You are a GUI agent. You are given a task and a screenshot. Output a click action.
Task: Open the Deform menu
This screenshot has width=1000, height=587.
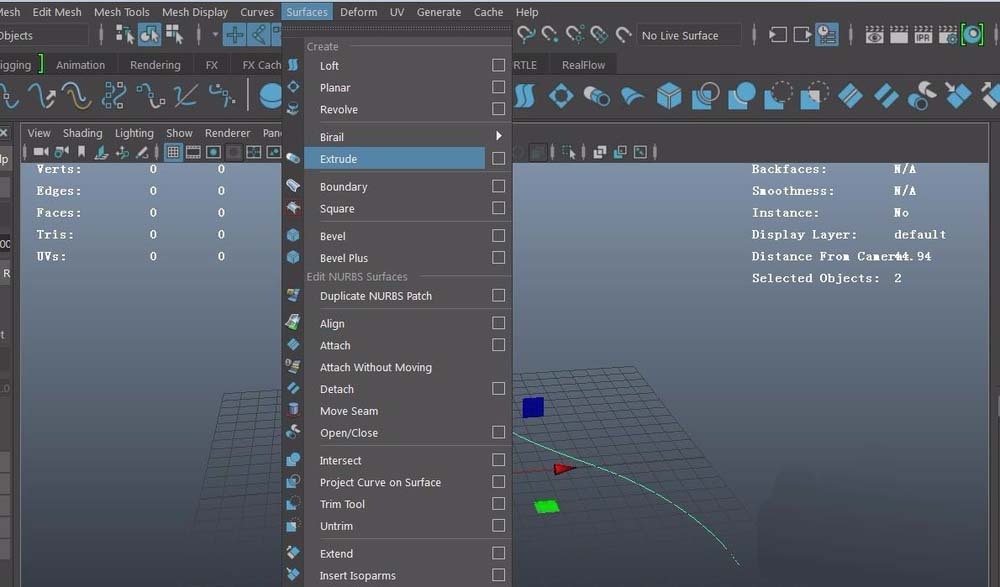pos(357,11)
